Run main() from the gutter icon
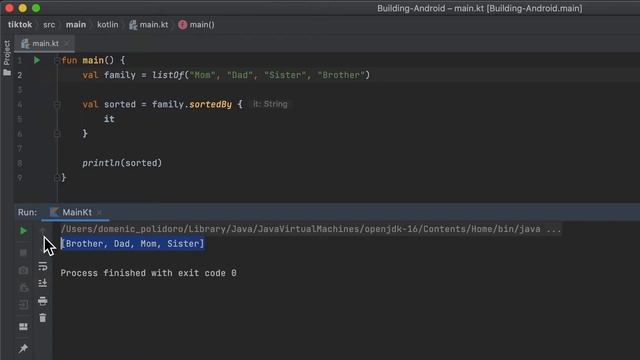This screenshot has width=640, height=360. point(37,60)
